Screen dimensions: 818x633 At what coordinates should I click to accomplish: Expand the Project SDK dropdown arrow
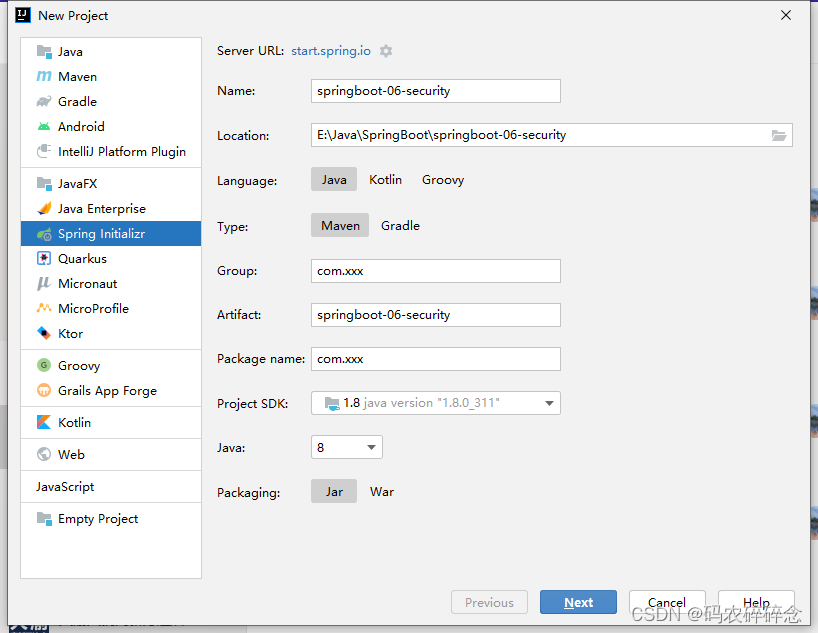coord(549,403)
